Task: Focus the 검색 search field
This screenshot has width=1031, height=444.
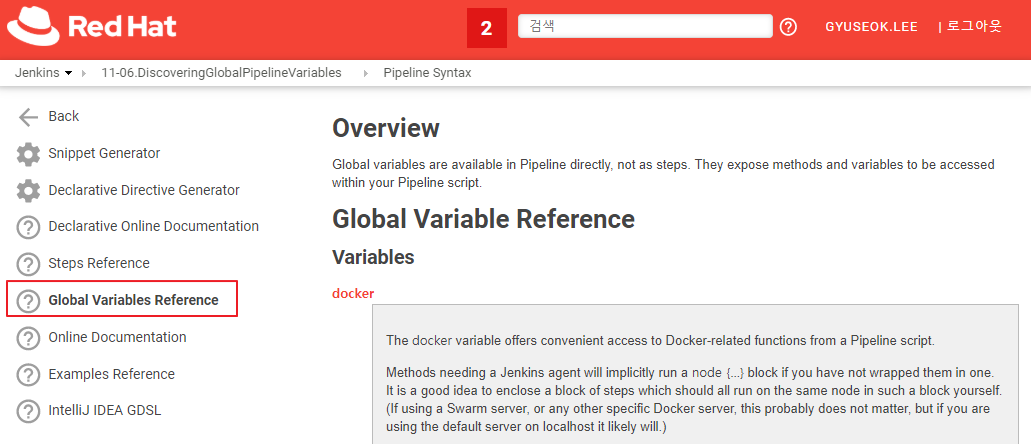Action: click(x=645, y=27)
